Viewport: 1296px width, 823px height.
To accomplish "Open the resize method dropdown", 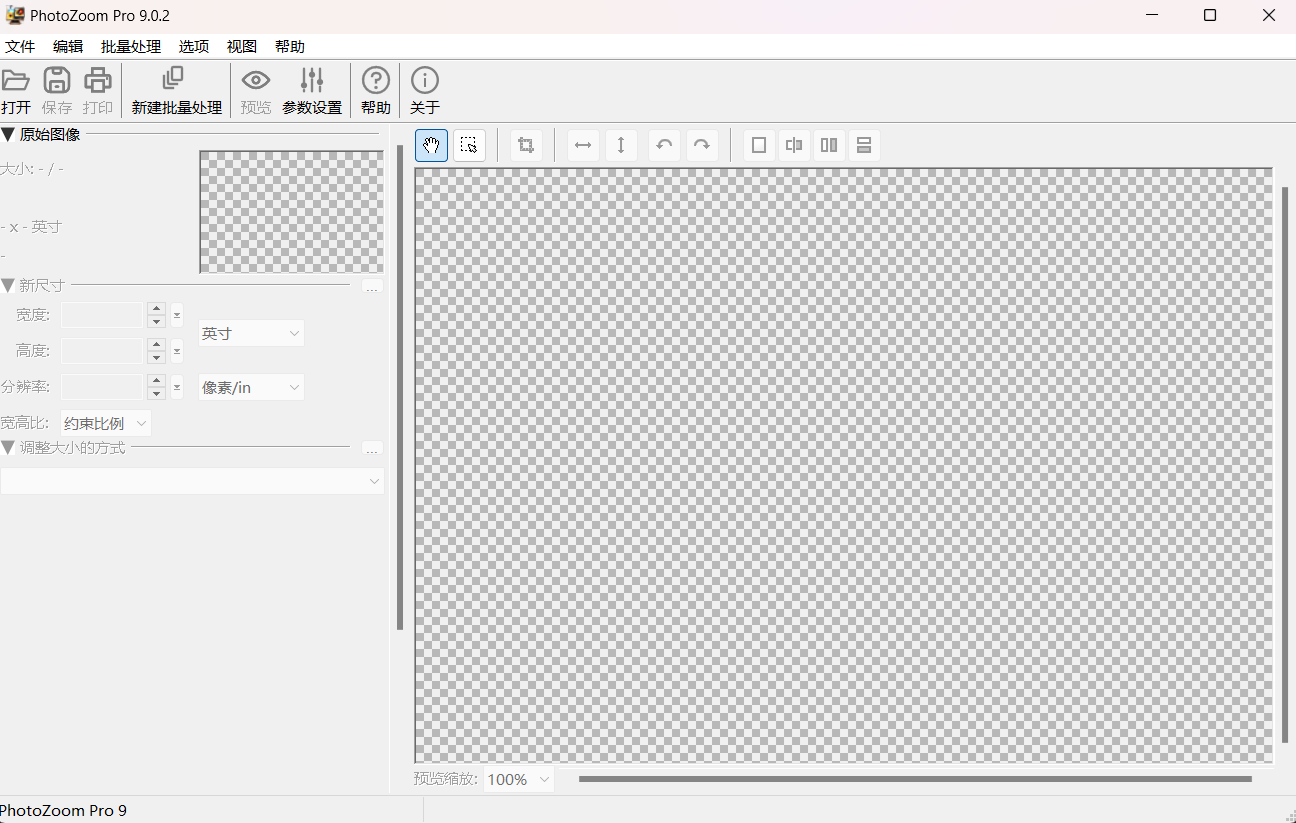I will tap(192, 481).
